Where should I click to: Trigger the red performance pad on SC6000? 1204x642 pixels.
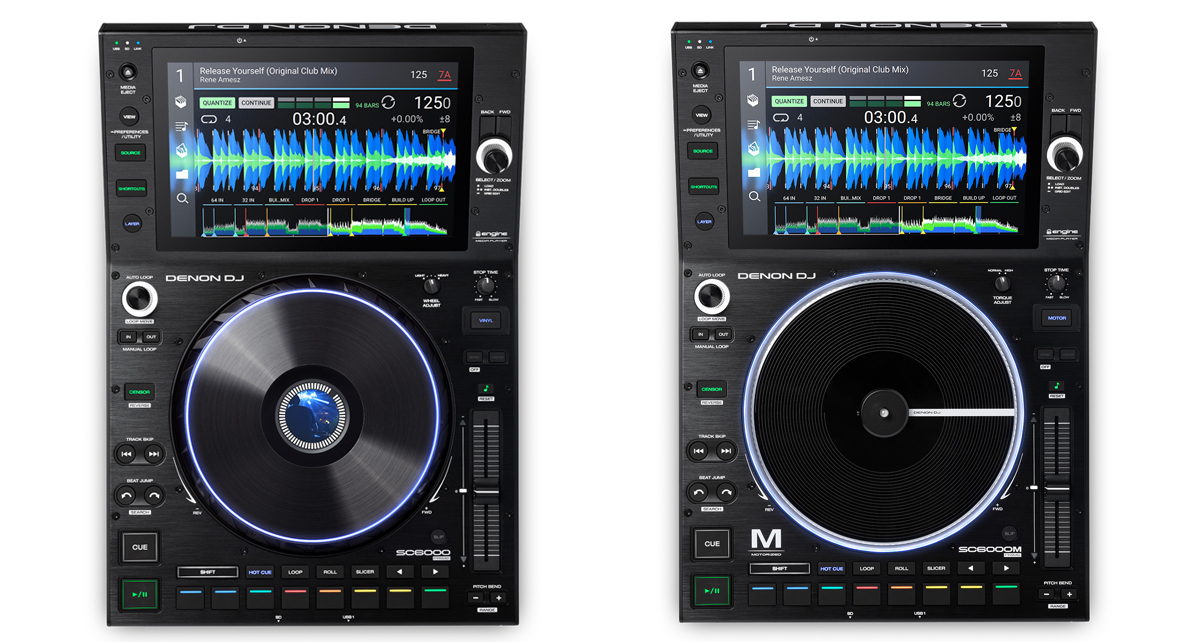point(295,597)
